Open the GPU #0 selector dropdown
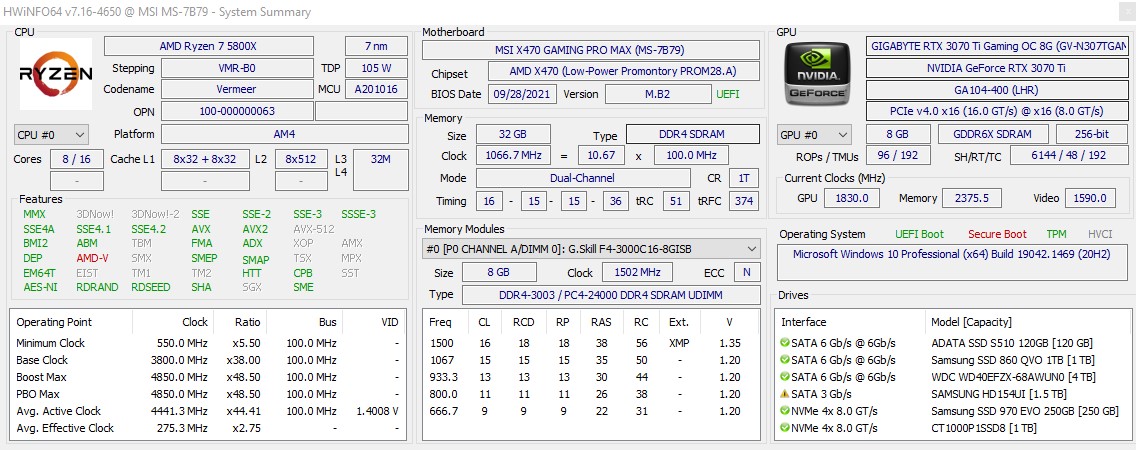The width and height of the screenshot is (1136, 450). (x=814, y=135)
